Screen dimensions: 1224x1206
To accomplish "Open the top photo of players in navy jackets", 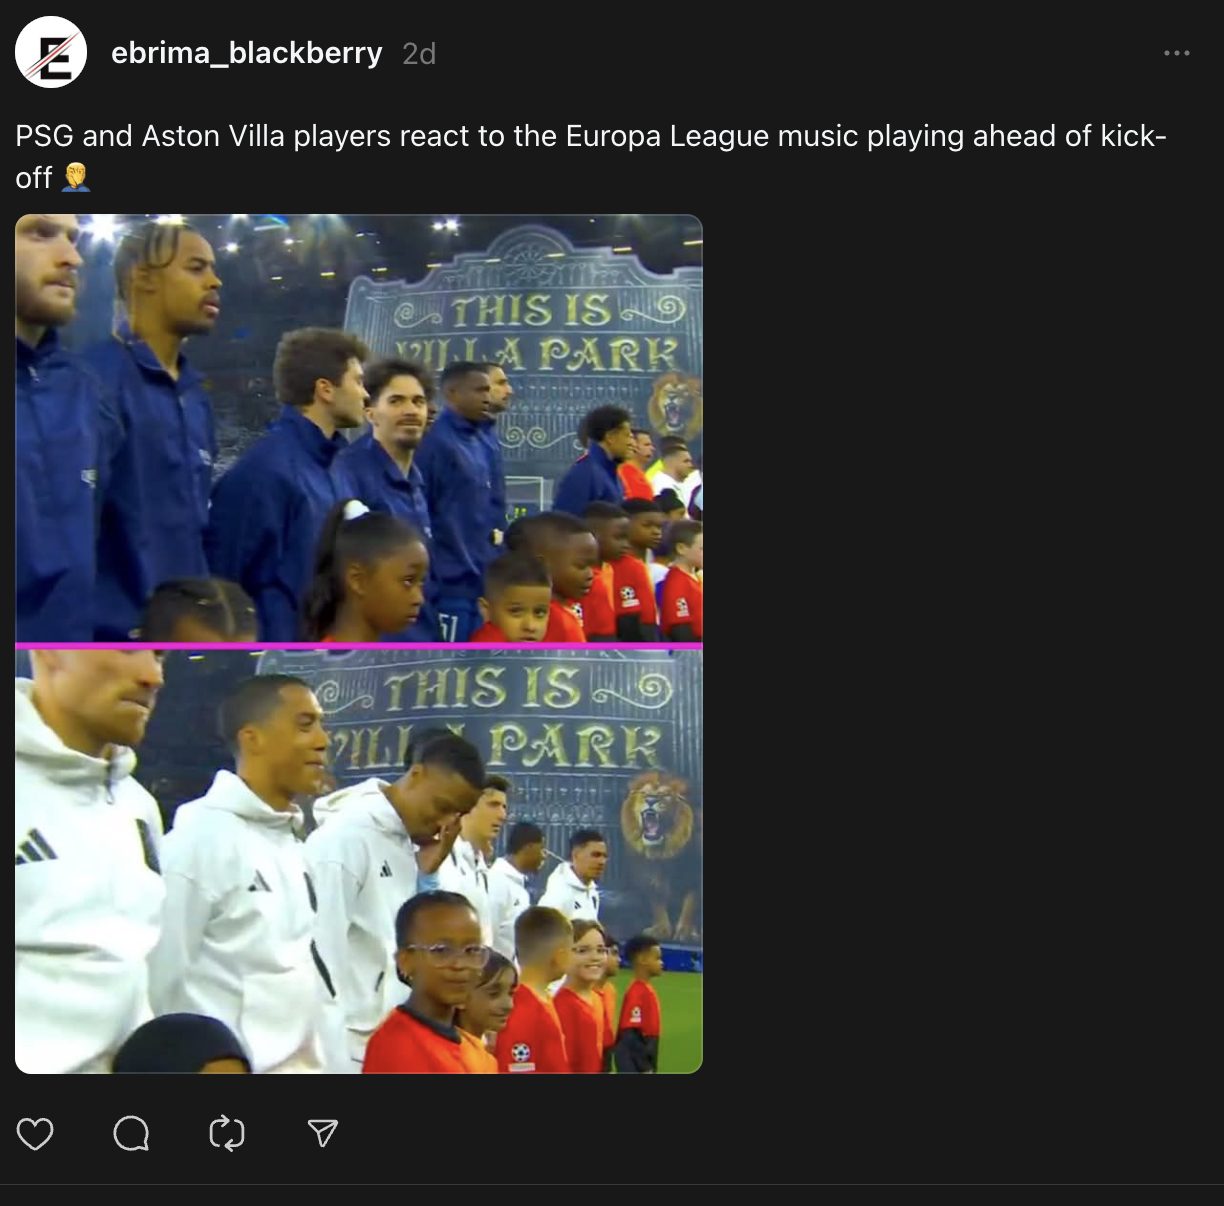I will click(359, 428).
